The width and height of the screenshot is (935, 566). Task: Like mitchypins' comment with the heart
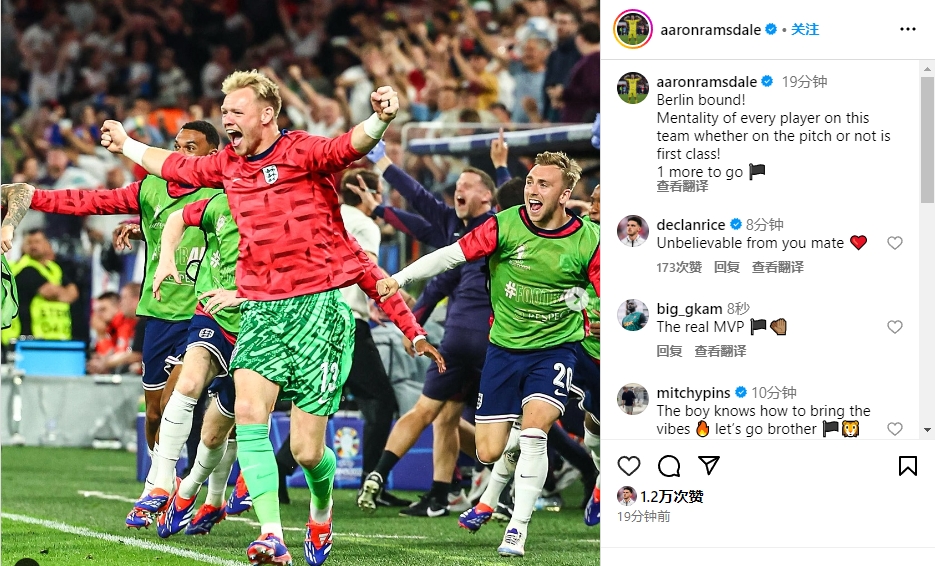click(x=894, y=429)
